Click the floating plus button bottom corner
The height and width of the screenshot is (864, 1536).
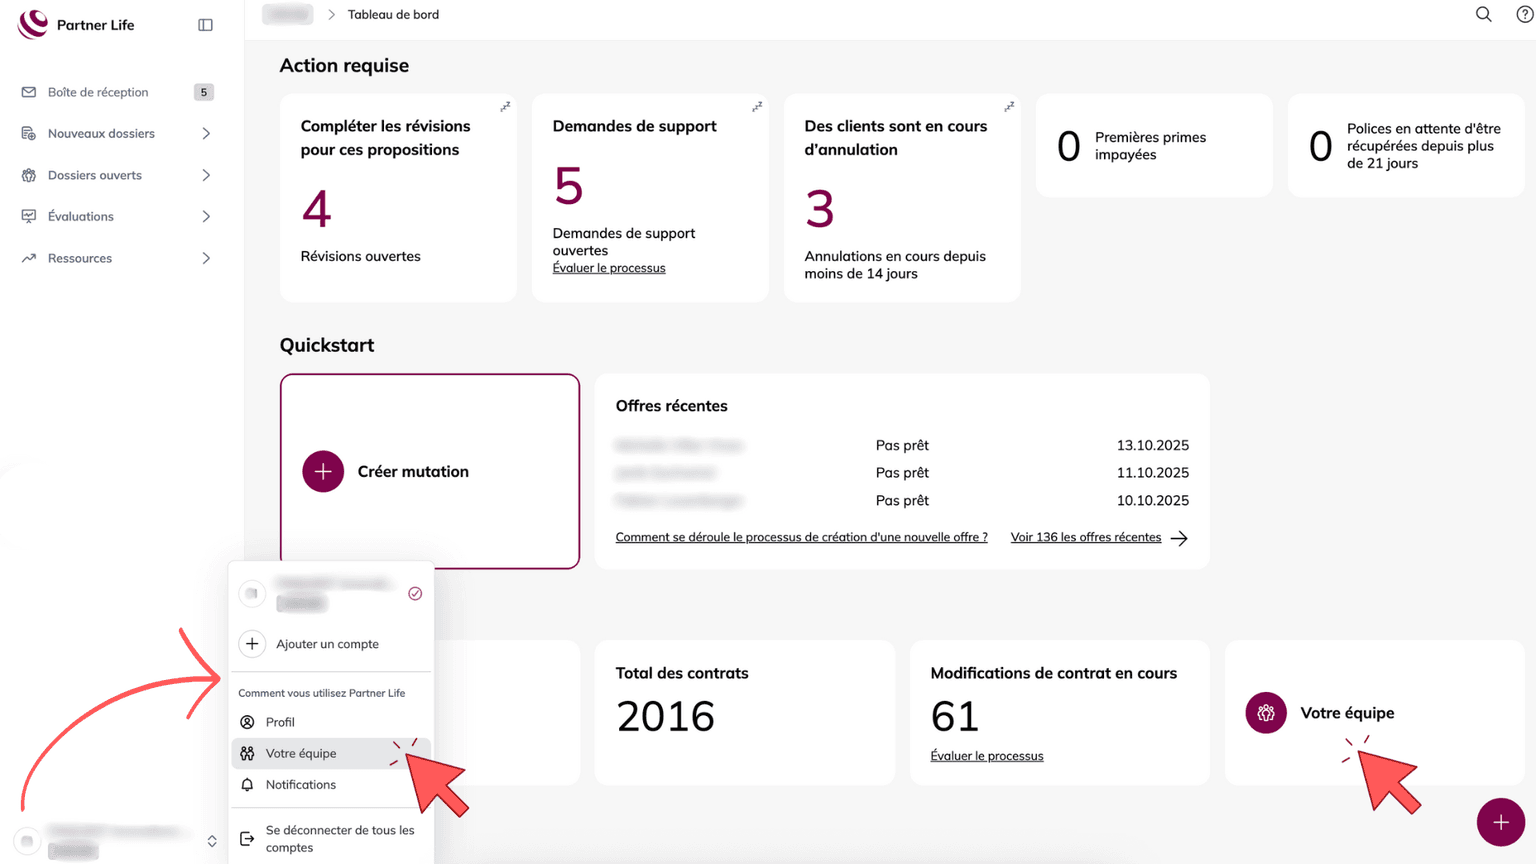coord(1500,822)
